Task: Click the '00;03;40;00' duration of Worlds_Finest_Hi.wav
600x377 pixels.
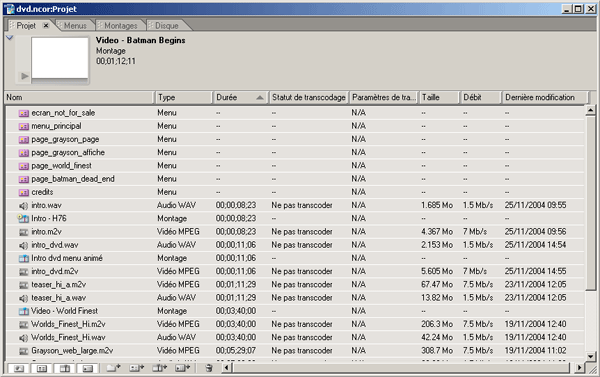Action: tap(236, 337)
